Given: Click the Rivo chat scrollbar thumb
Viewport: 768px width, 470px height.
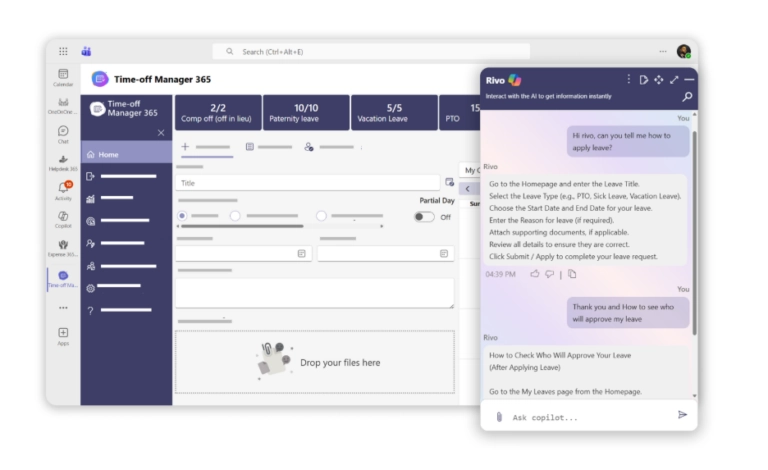Looking at the screenshot, I should point(694,233).
